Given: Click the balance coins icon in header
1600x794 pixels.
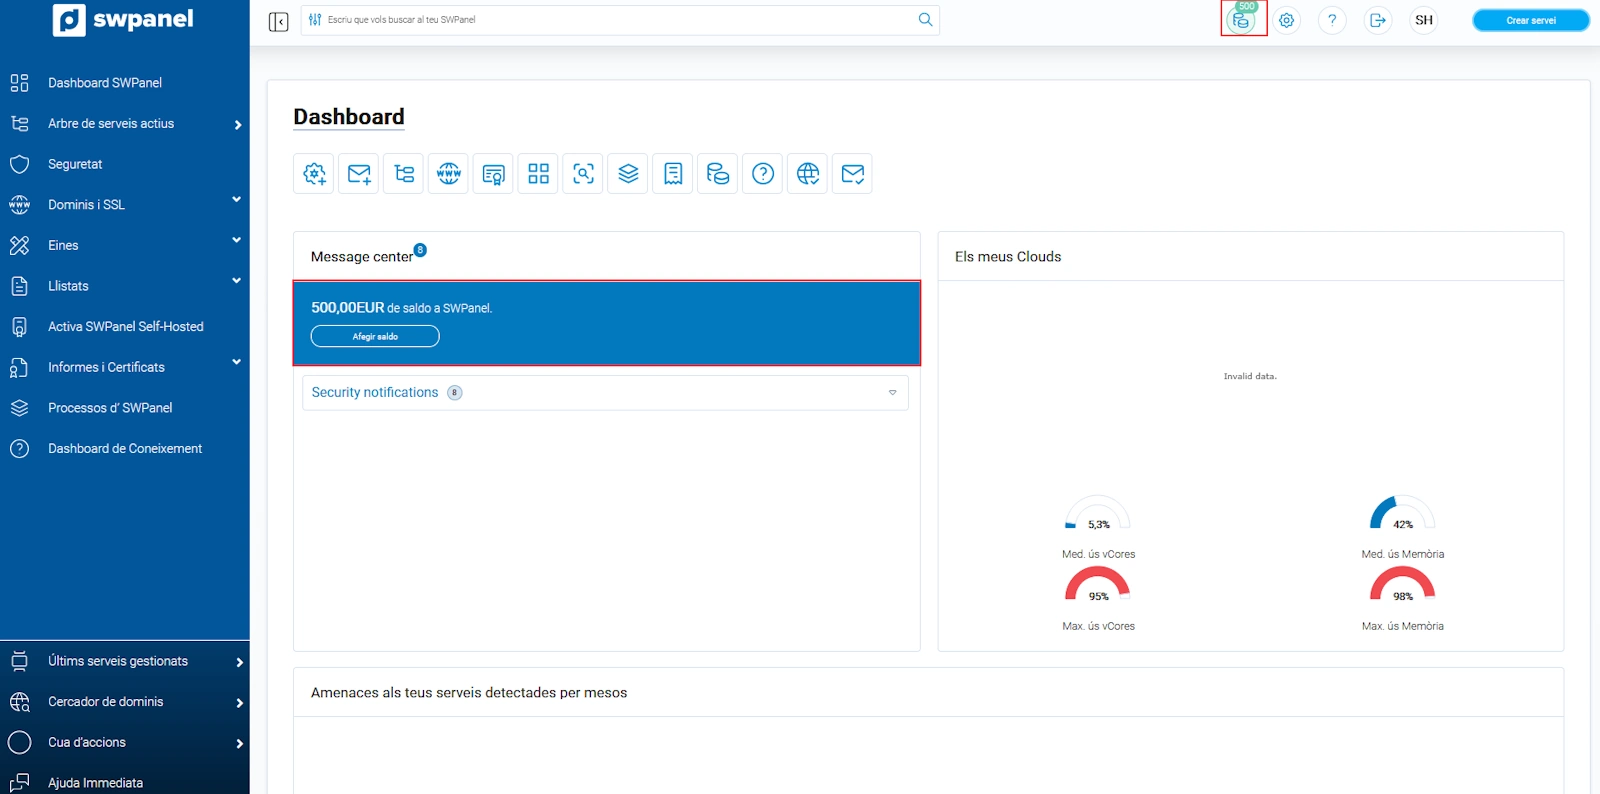Looking at the screenshot, I should pyautogui.click(x=1242, y=20).
